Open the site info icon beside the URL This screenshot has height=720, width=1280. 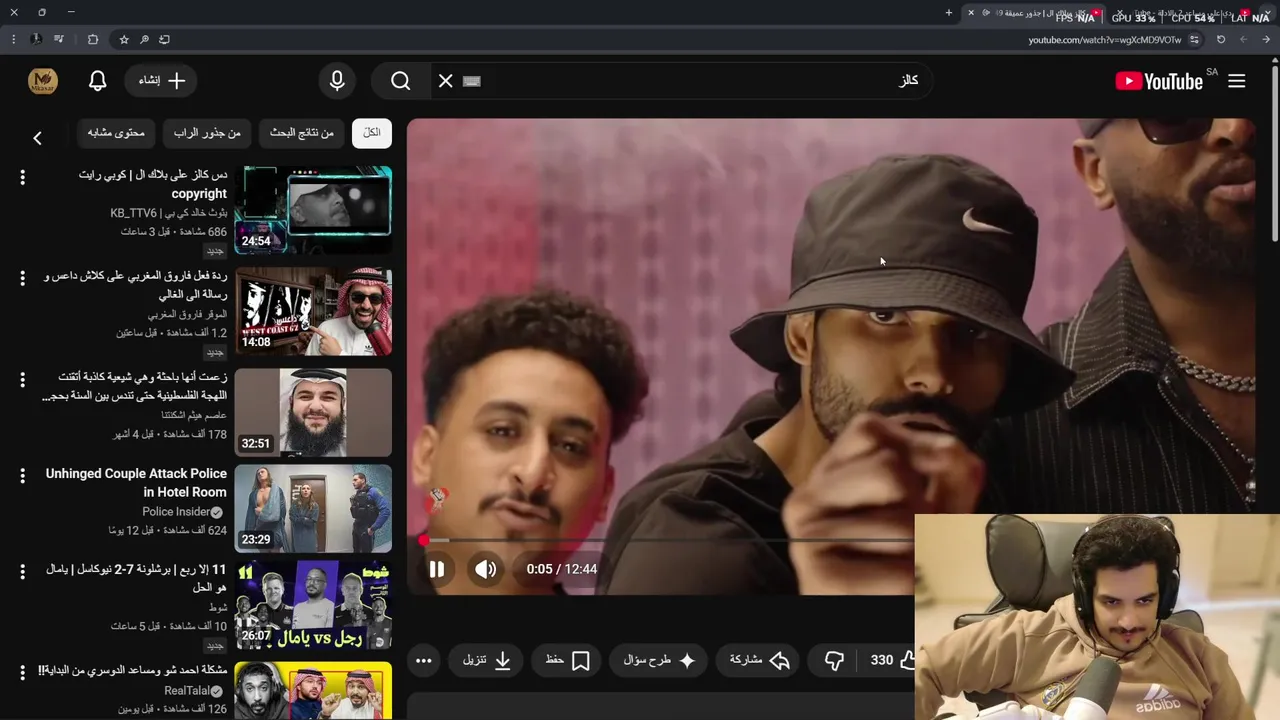click(1194, 40)
